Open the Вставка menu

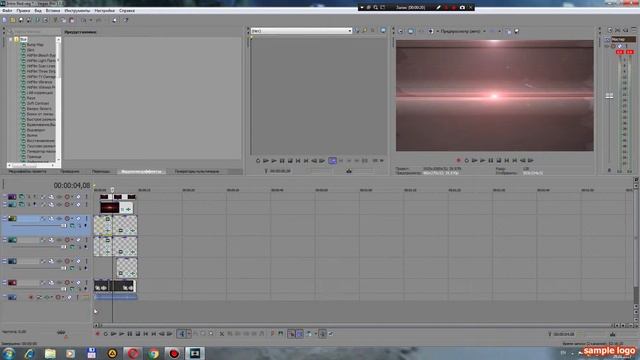(53, 11)
